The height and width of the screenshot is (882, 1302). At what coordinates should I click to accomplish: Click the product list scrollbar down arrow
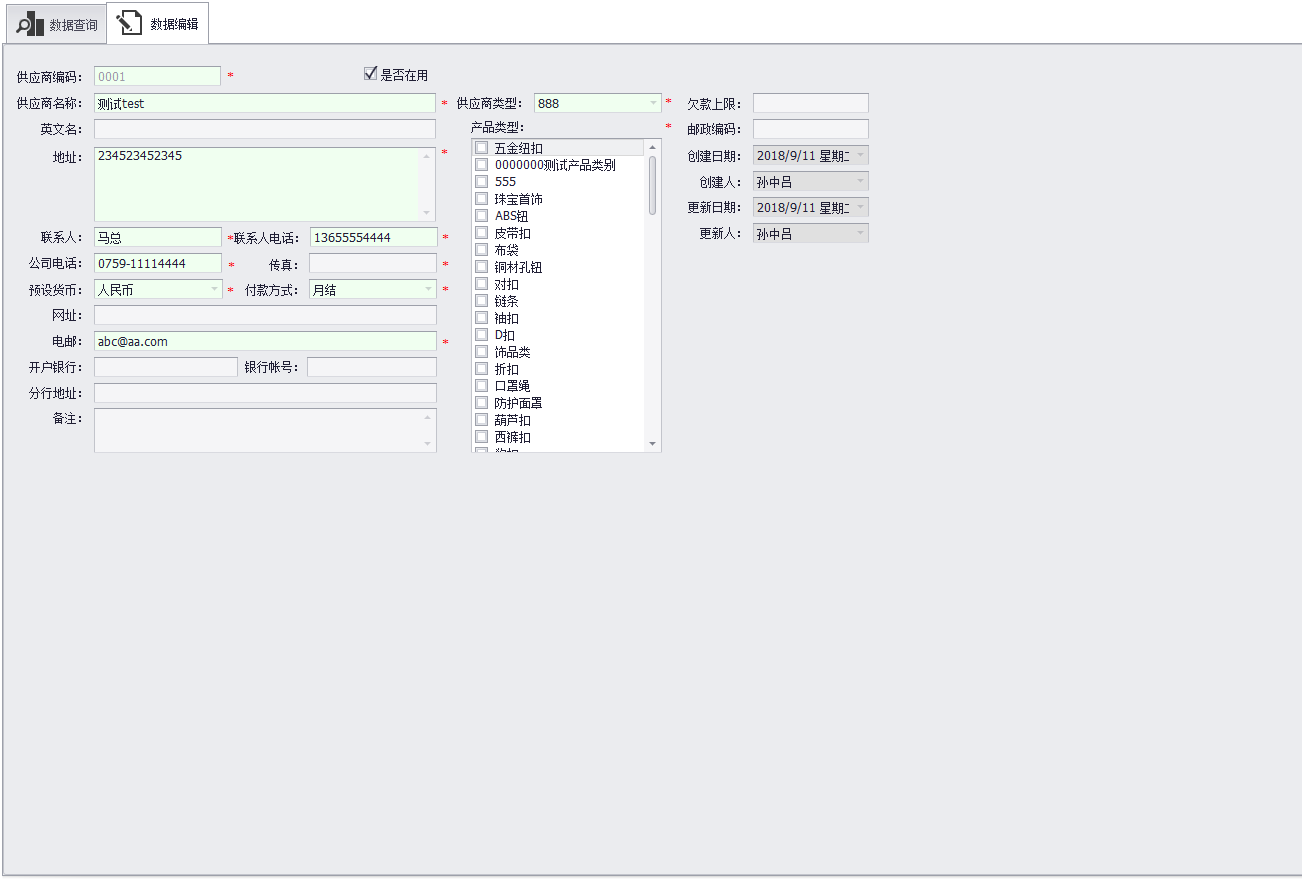tap(653, 443)
